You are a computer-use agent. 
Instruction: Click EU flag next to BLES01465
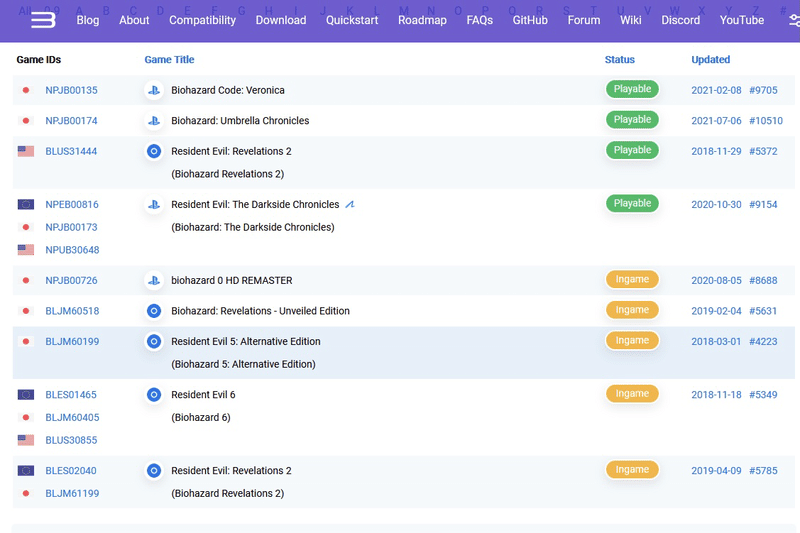point(26,395)
